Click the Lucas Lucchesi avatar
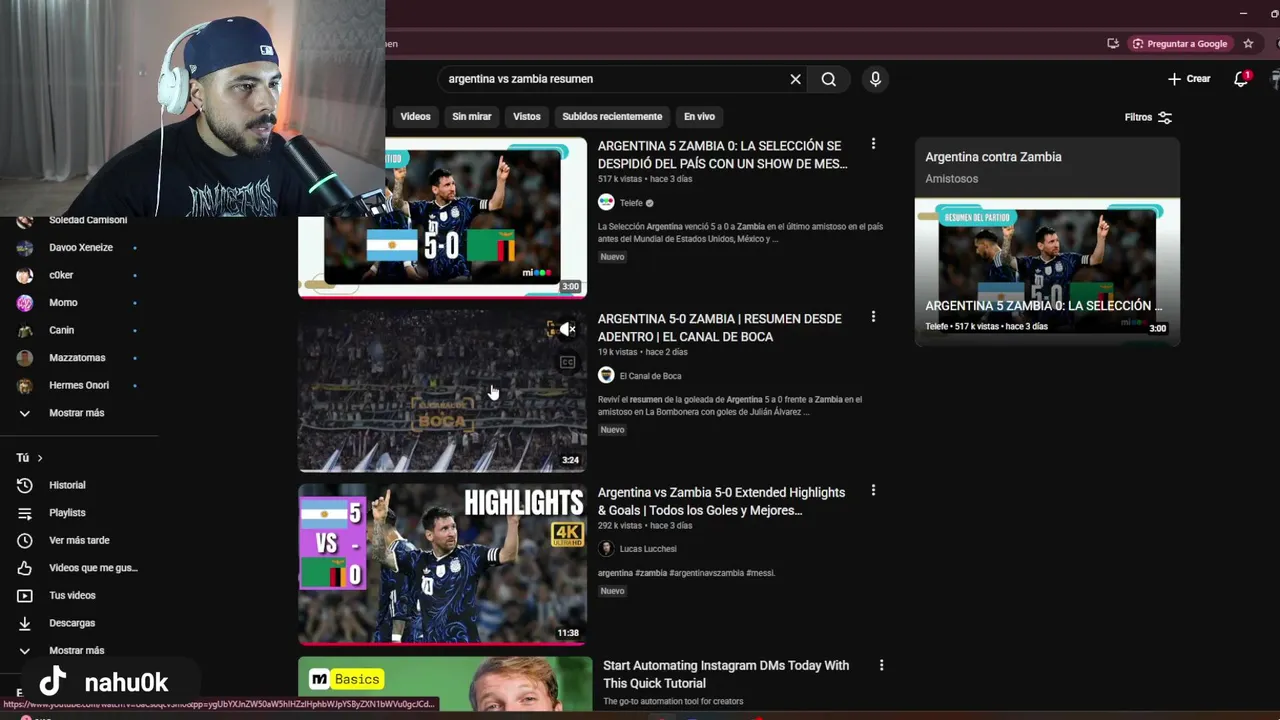 tap(606, 548)
